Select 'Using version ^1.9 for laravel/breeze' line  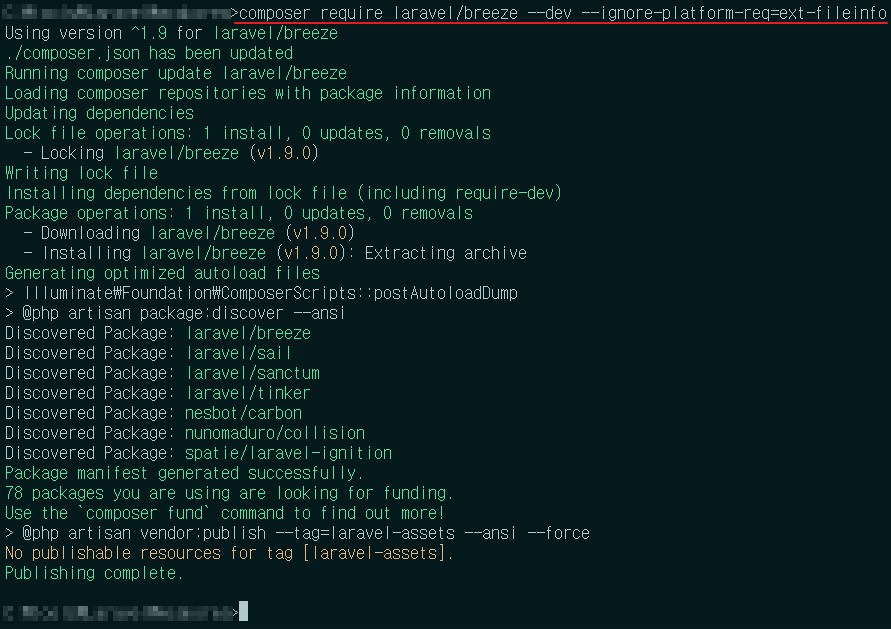[171, 33]
